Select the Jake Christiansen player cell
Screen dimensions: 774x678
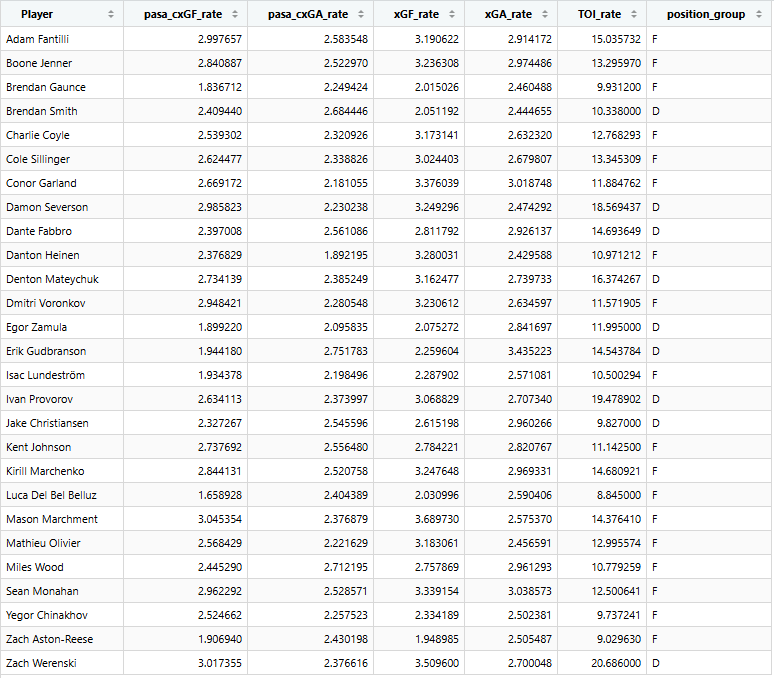click(x=62, y=423)
